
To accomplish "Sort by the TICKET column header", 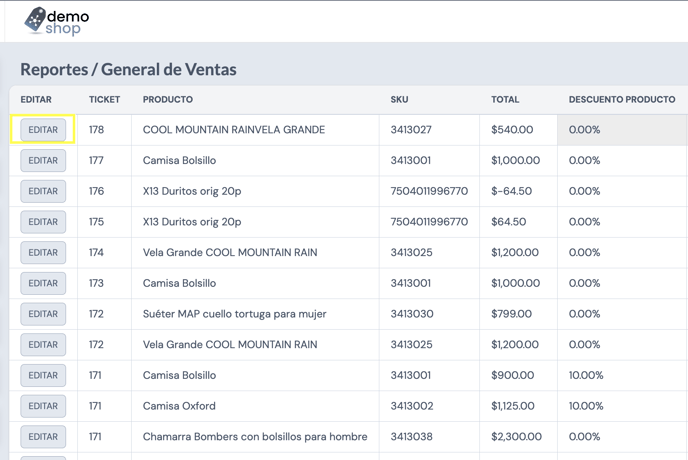I will tap(104, 100).
